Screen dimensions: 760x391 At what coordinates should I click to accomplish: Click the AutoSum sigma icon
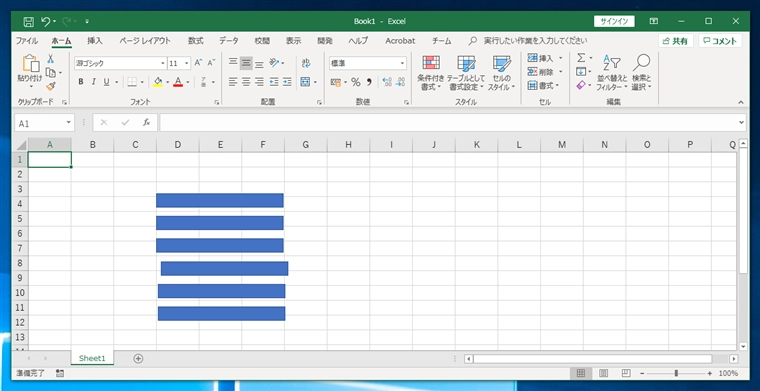(x=581, y=58)
